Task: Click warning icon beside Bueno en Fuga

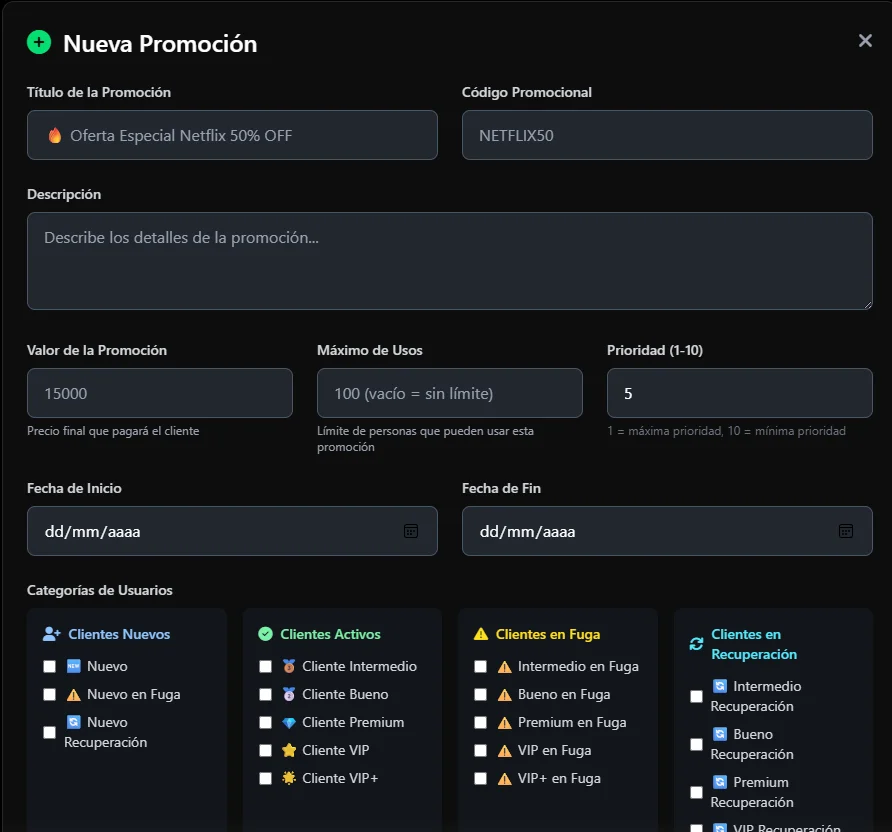Action: click(505, 694)
